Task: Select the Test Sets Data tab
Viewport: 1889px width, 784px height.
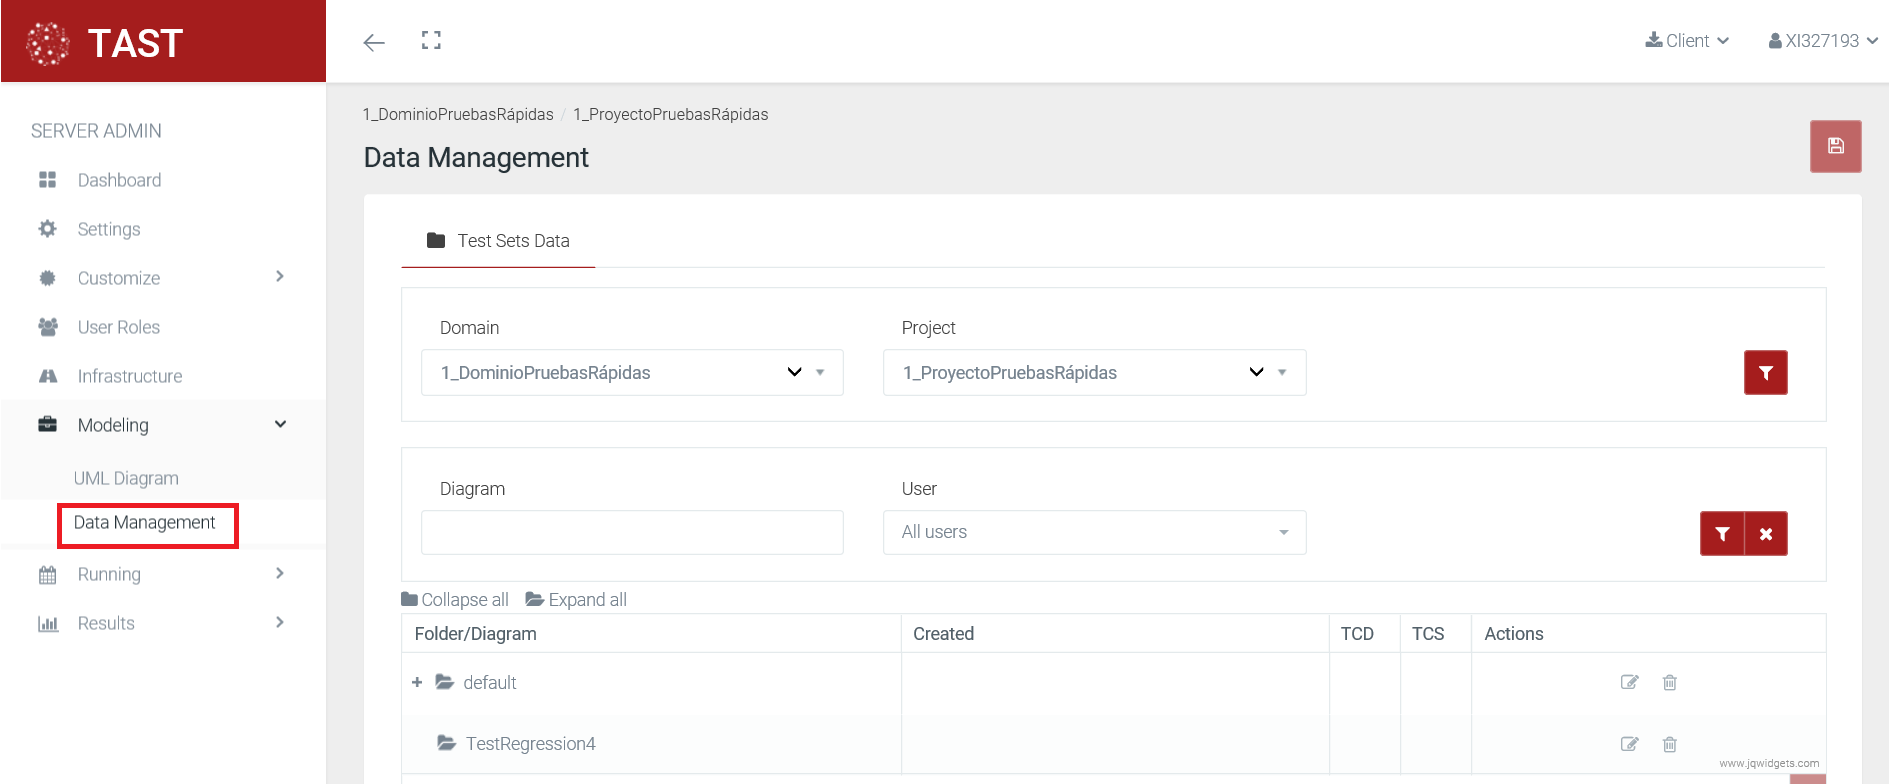Action: point(498,241)
